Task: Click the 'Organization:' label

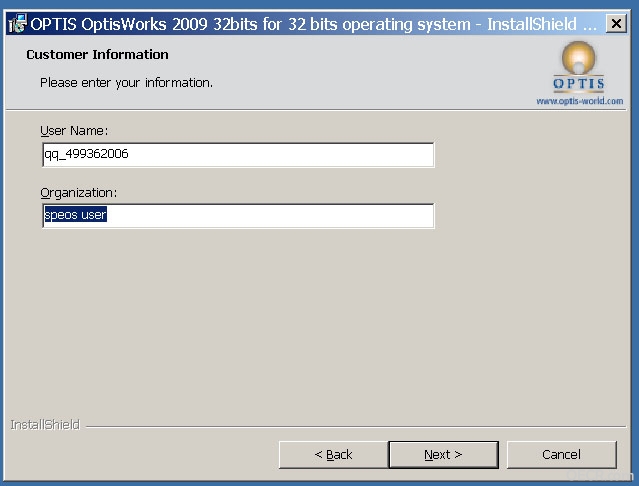Action: [79, 193]
